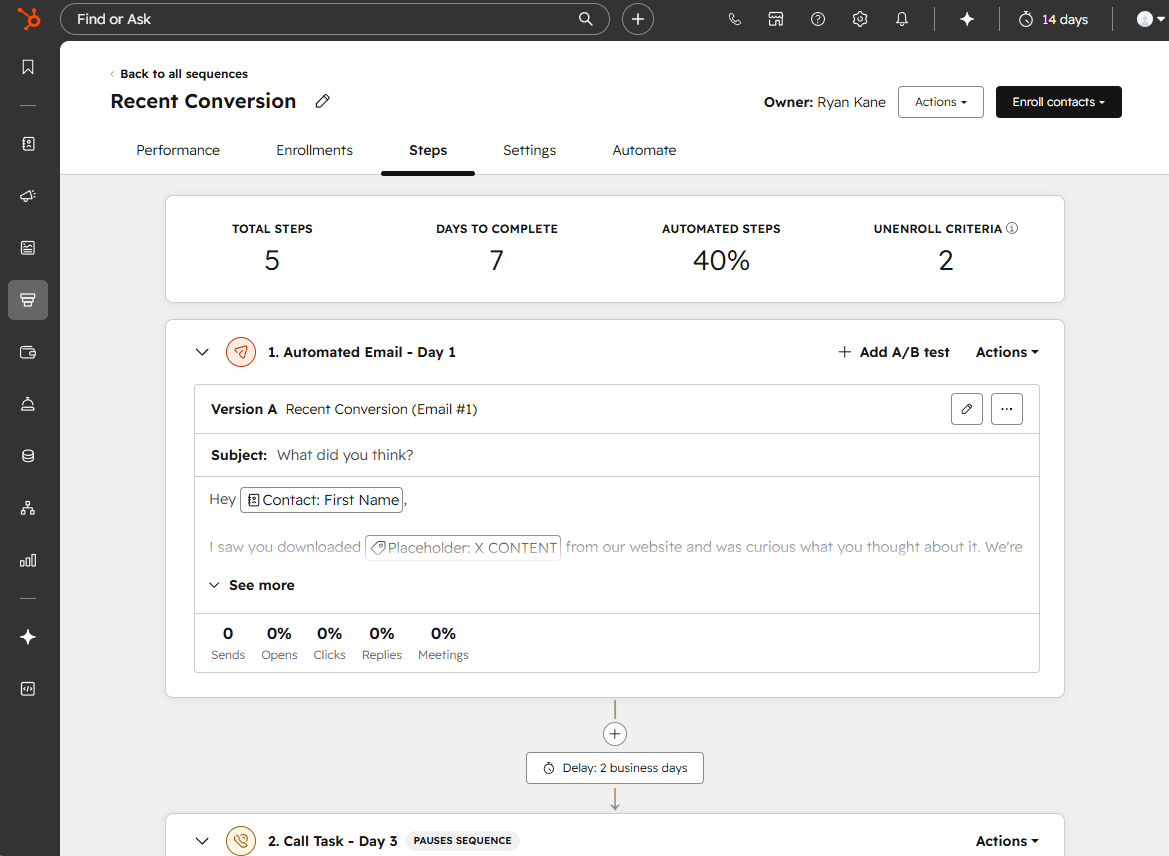Viewport: 1169px width, 856px height.
Task: Open the Marketing megaphone icon in sidebar
Action: coord(27,195)
